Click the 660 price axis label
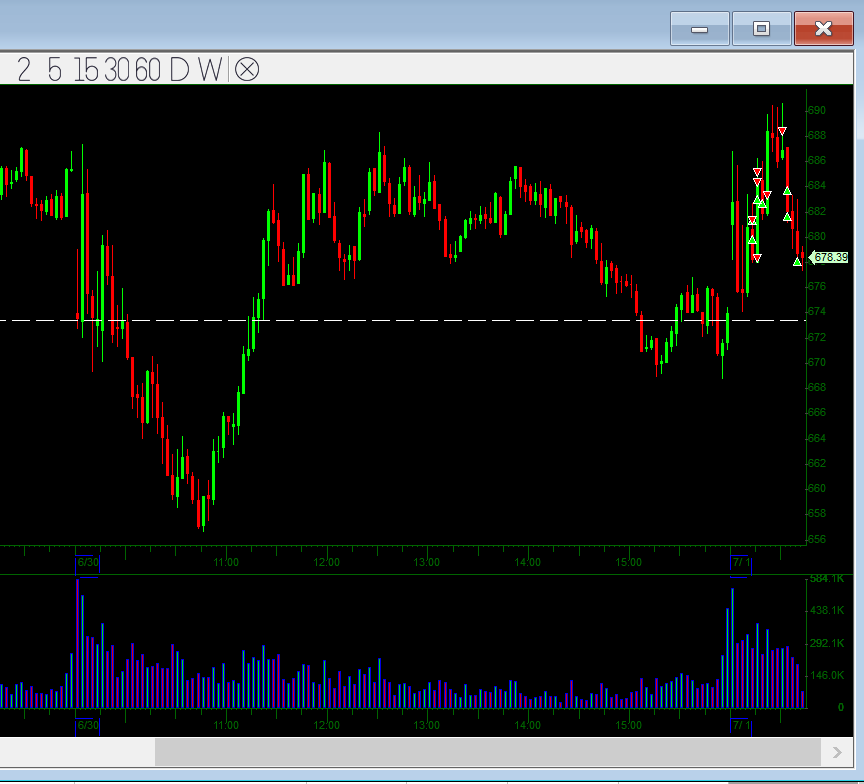The image size is (864, 784). (x=817, y=488)
